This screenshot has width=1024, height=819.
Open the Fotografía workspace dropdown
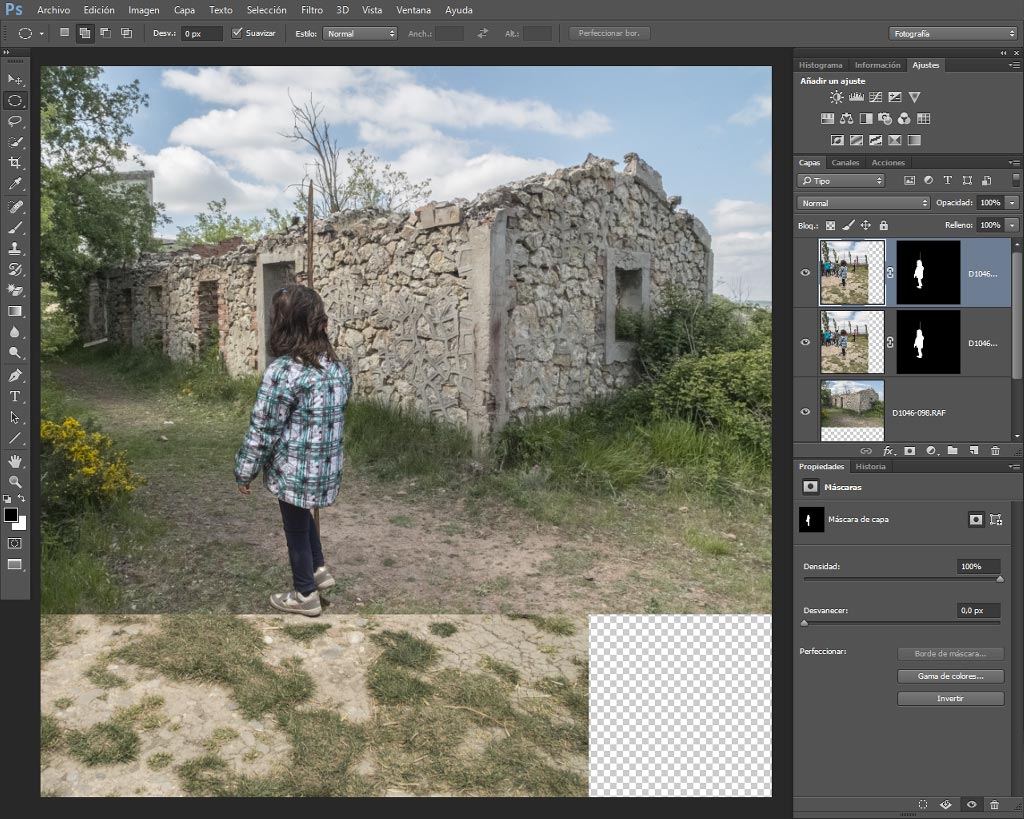(x=953, y=33)
